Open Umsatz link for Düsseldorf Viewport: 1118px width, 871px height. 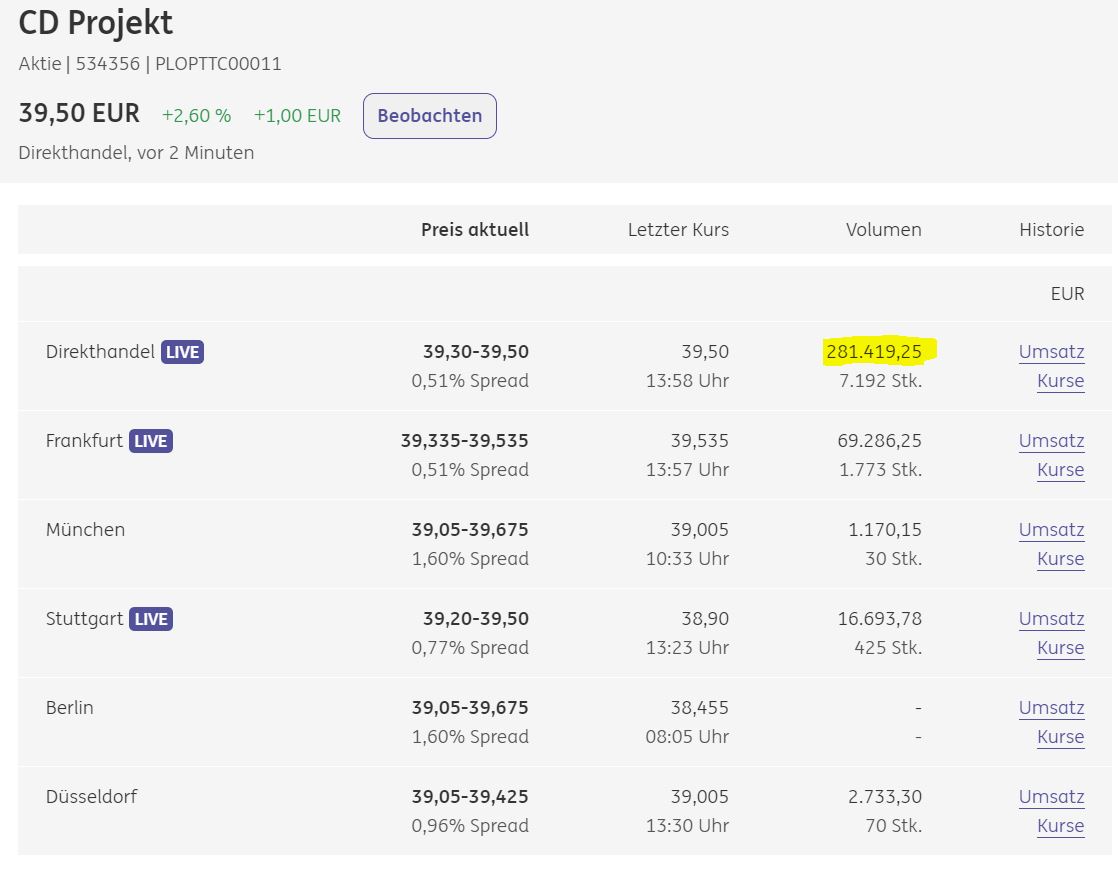(x=1051, y=797)
